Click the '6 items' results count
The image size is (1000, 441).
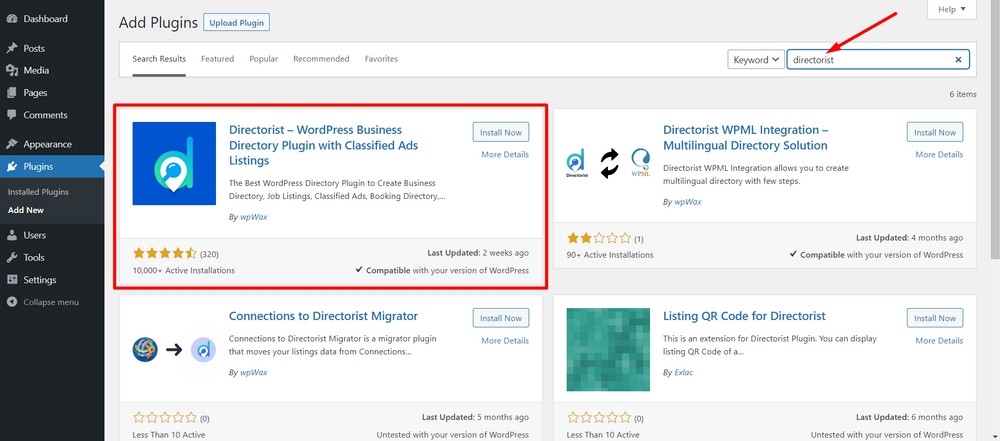click(962, 94)
